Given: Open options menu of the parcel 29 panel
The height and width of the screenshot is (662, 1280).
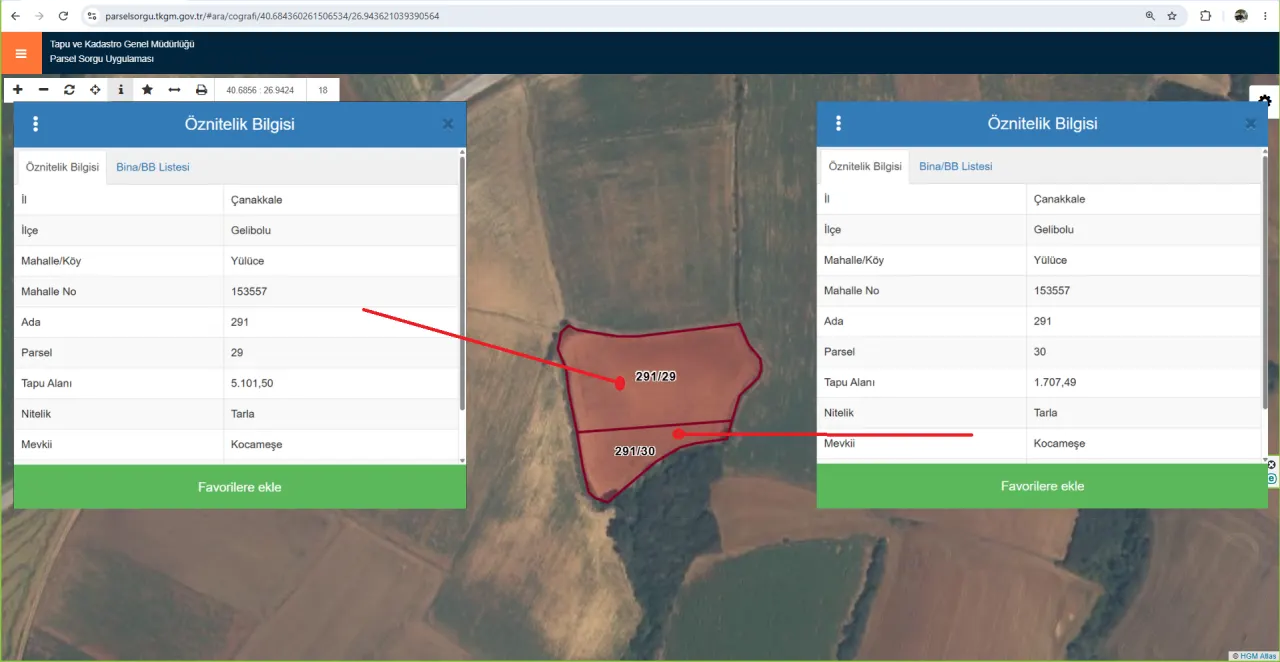Looking at the screenshot, I should (36, 124).
